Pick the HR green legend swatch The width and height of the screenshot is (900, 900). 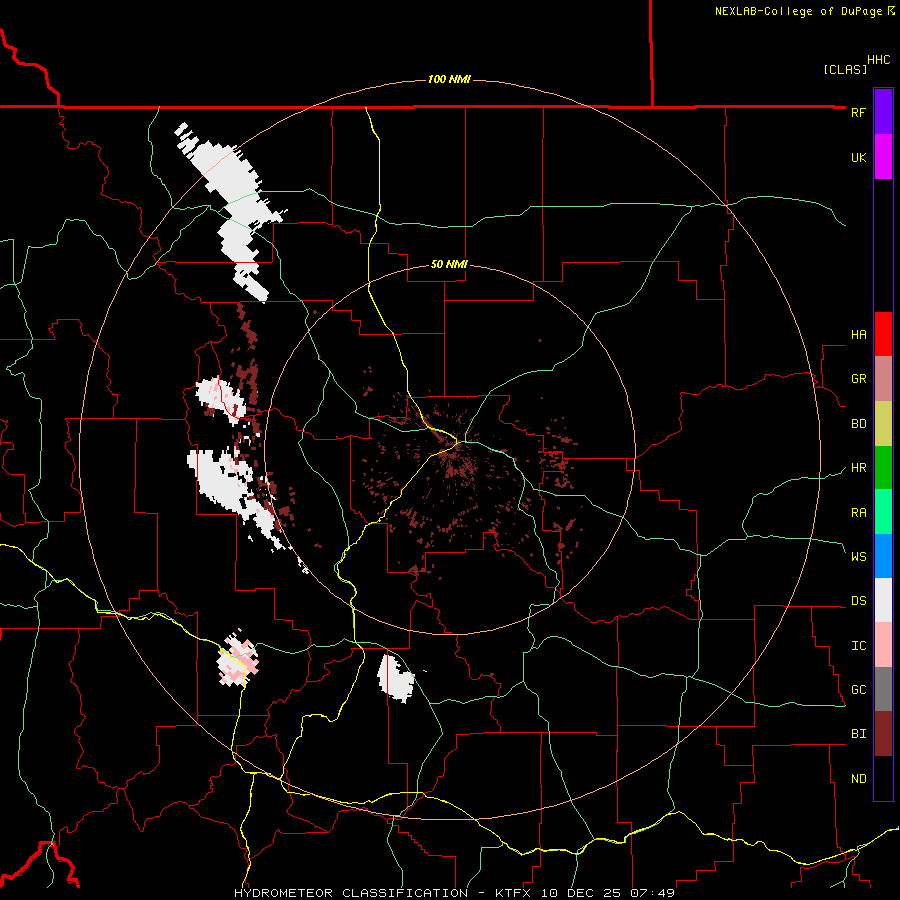point(883,468)
